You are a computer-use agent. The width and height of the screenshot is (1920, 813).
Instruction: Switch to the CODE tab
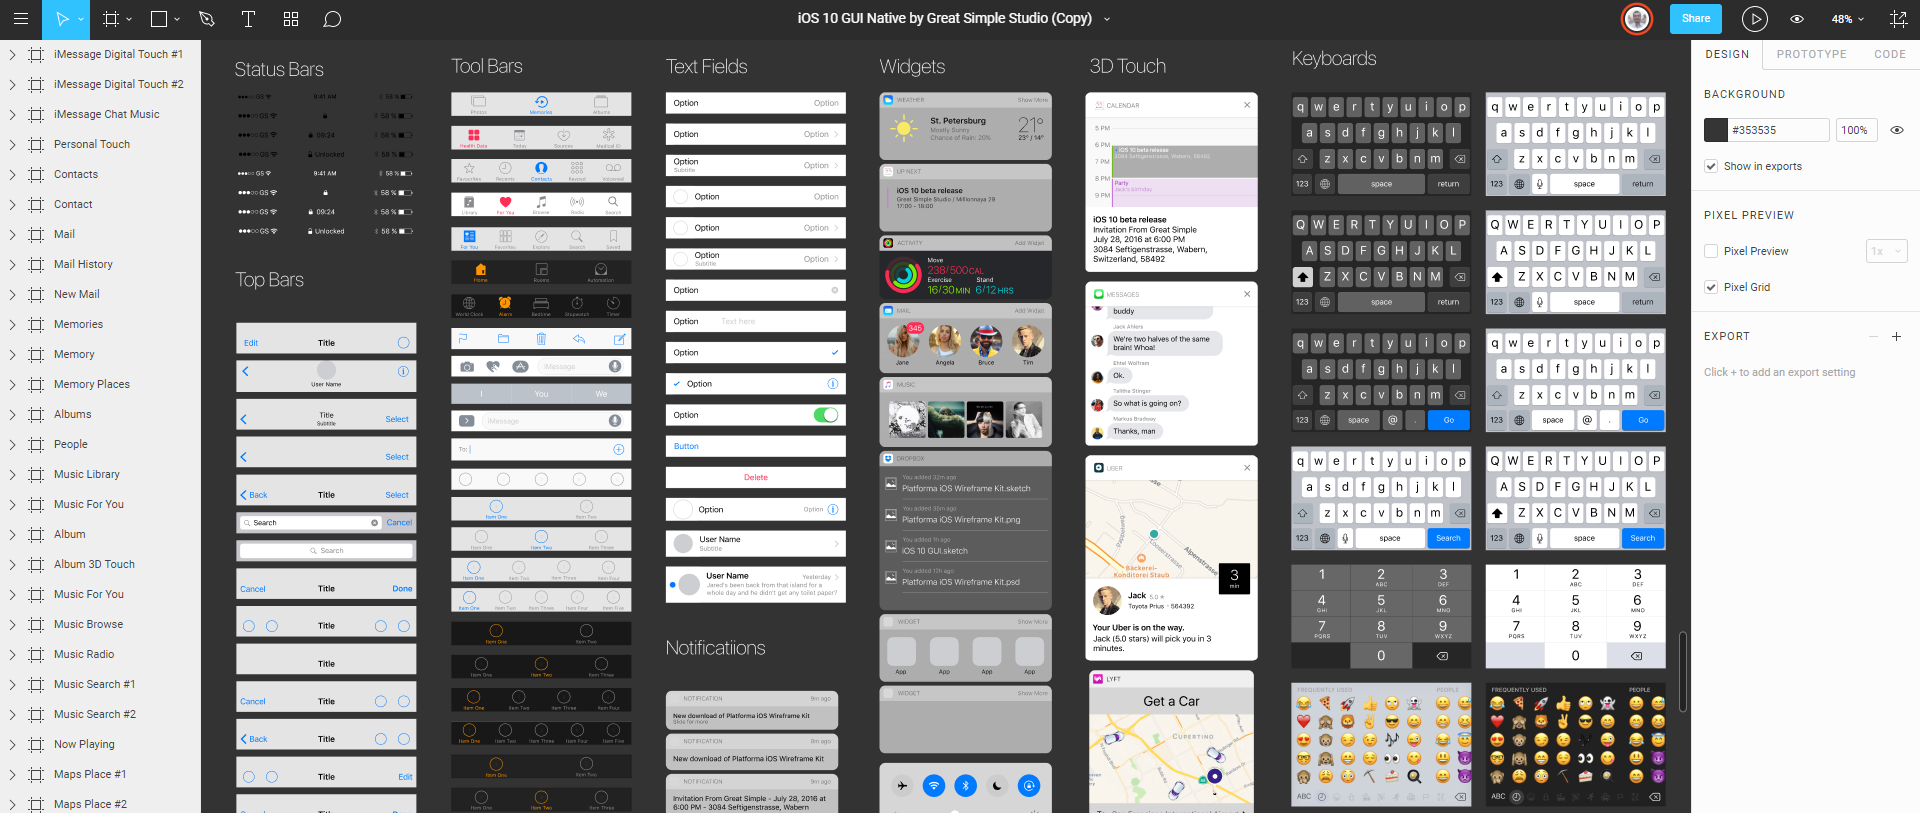(1889, 54)
